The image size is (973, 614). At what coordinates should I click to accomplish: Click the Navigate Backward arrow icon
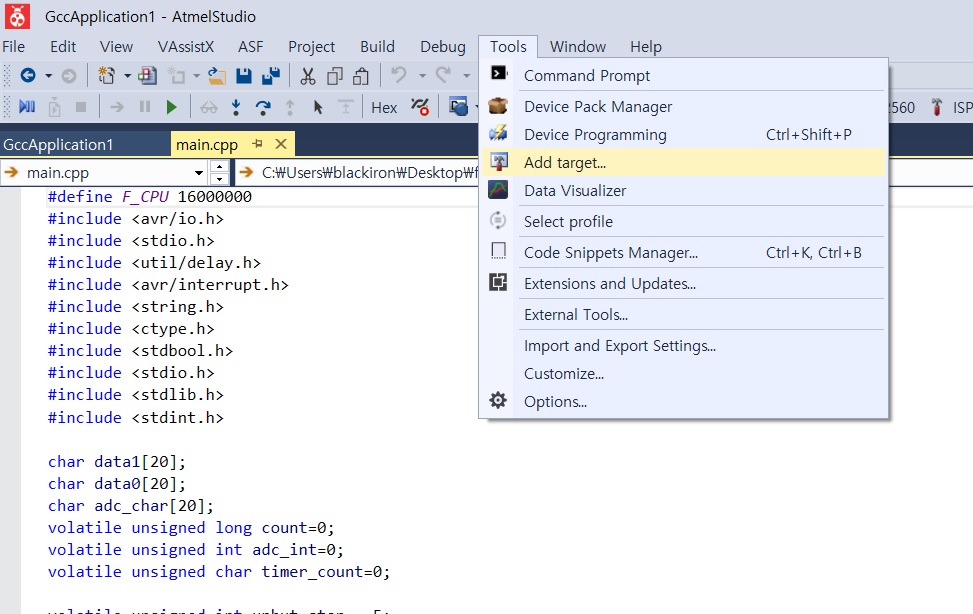click(28, 75)
